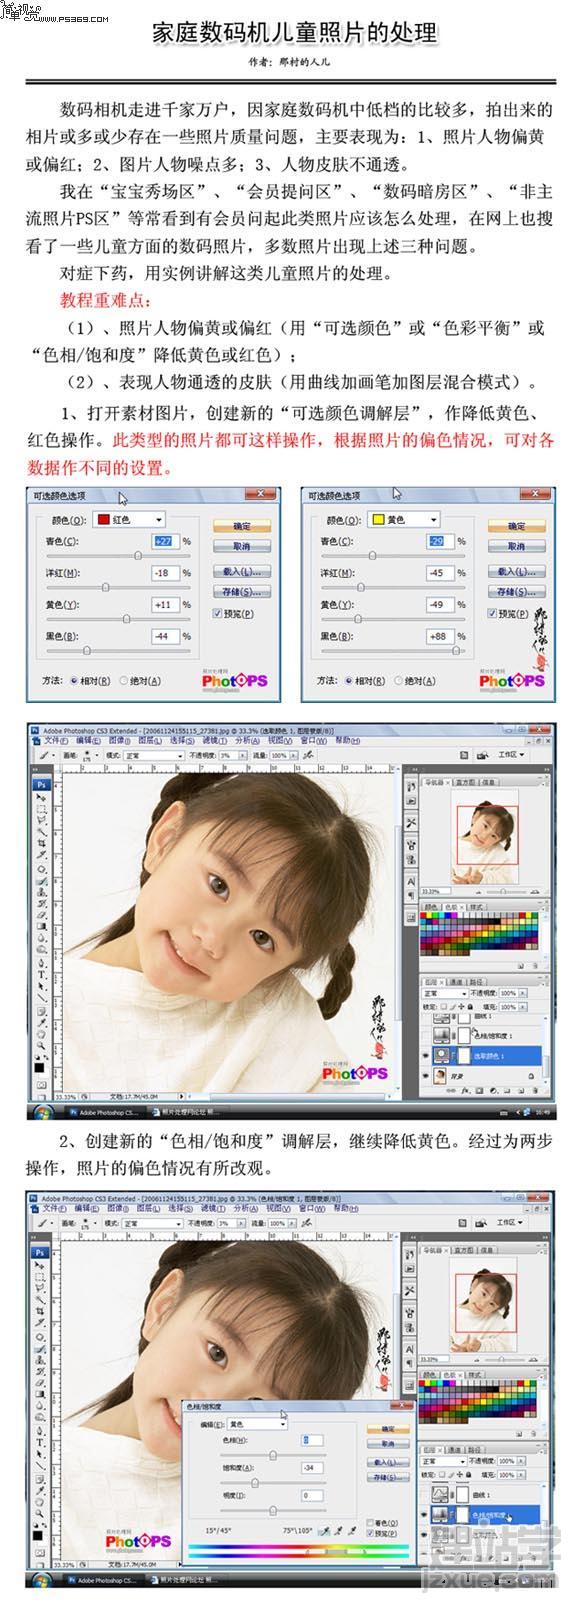Expand the 编辑 dropdown in 色相/饱和度 dialog

click(x=257, y=1424)
